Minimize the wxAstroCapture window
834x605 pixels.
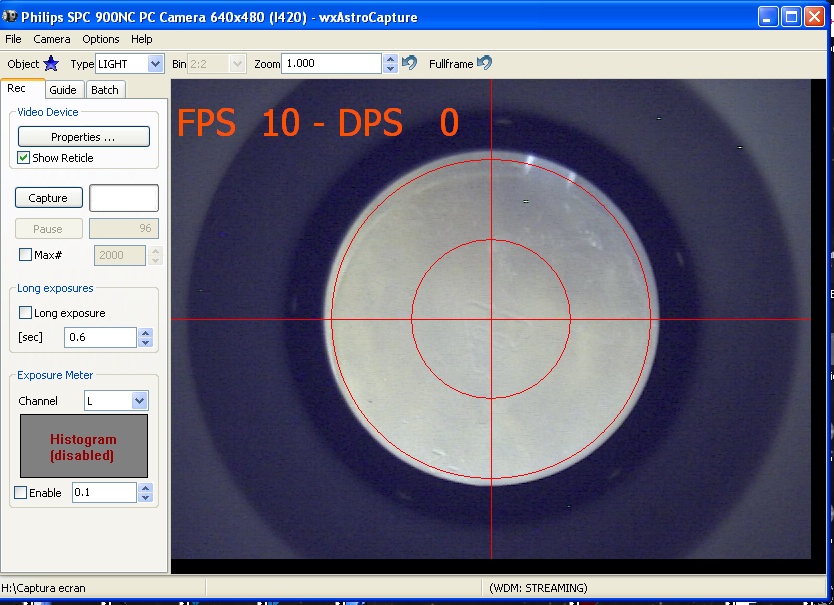[768, 17]
